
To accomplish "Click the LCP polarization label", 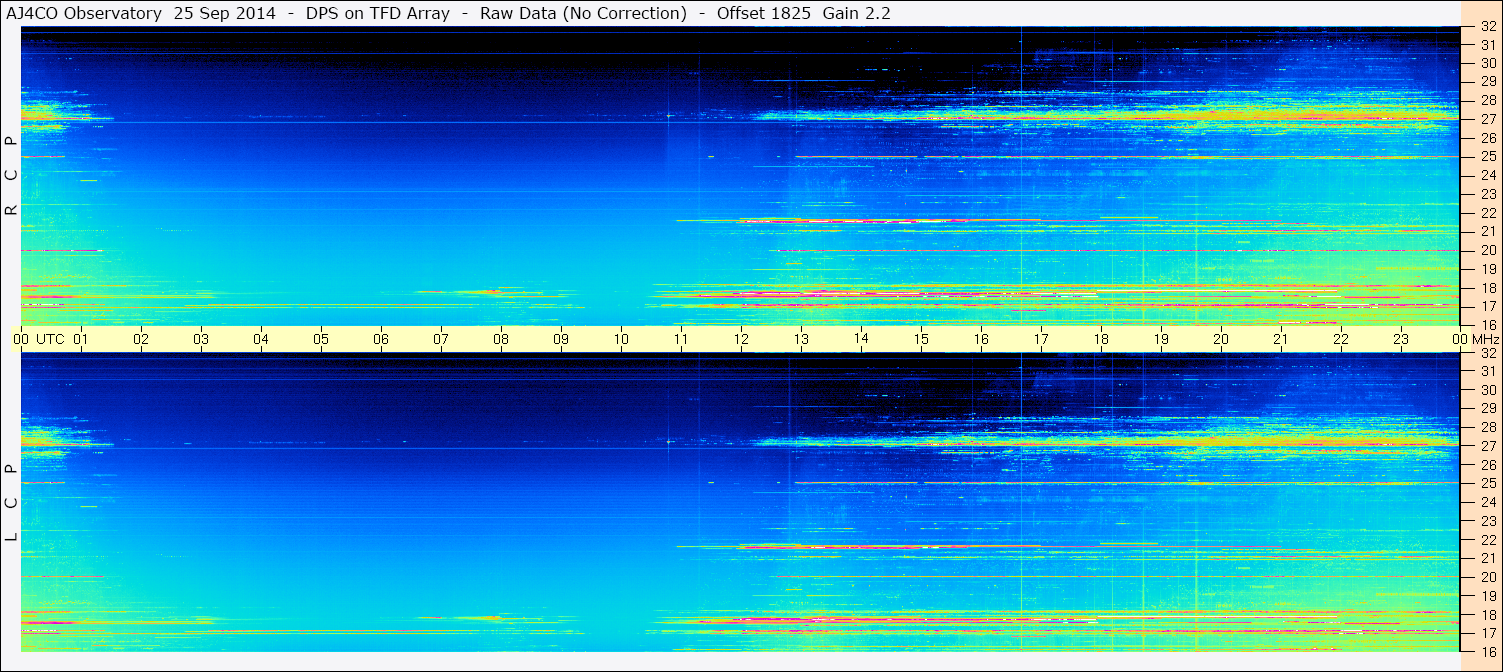I will (11, 502).
